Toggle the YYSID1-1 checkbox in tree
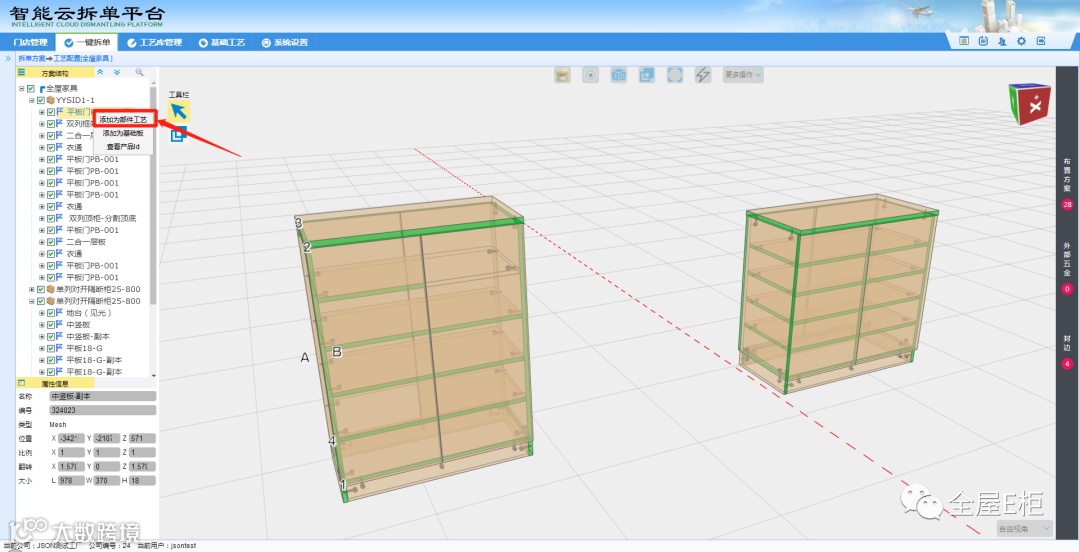 coord(41,100)
